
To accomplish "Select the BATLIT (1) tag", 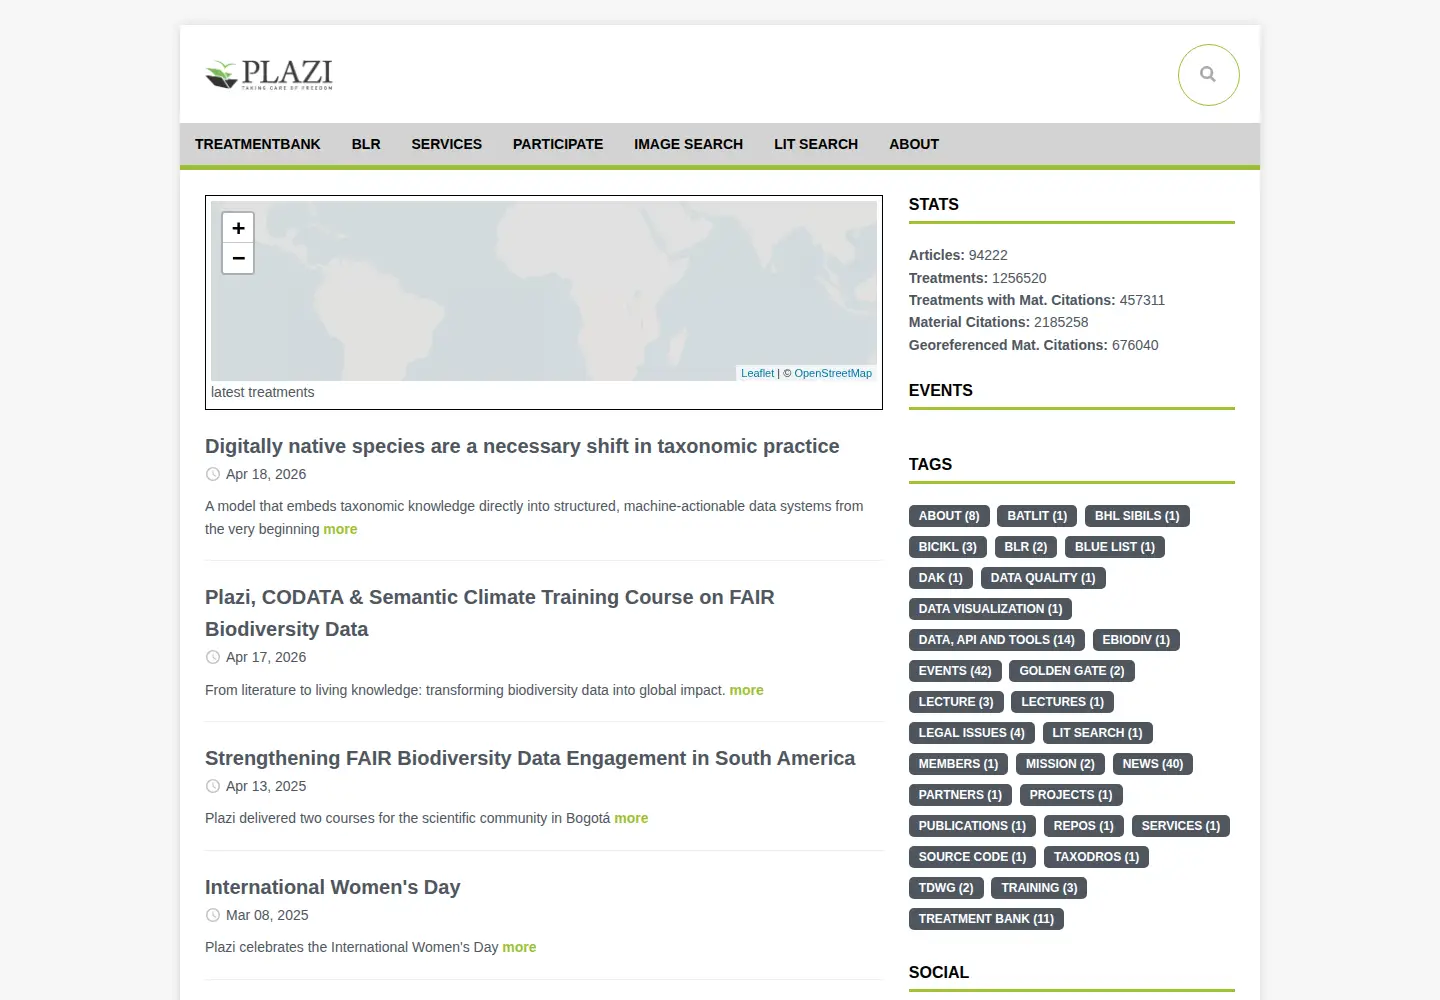I will click(1037, 516).
